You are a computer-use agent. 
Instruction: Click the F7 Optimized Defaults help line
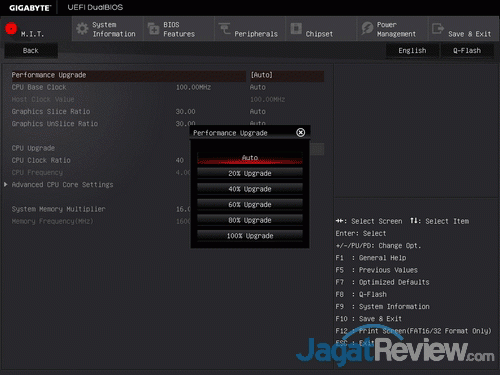pyautogui.click(x=382, y=282)
